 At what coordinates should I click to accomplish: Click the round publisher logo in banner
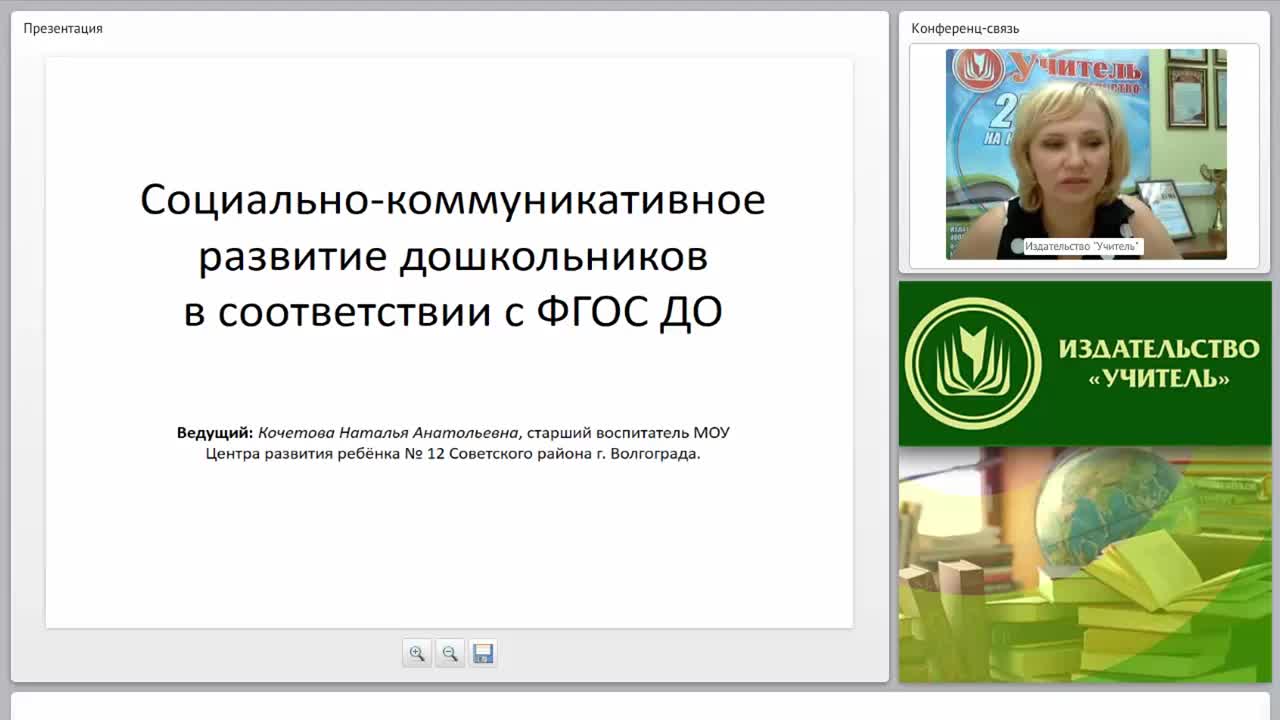pos(973,363)
